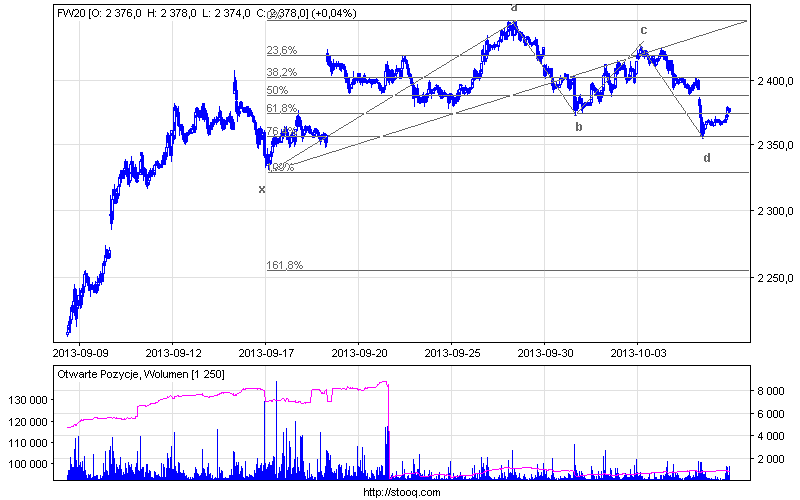
Task: Click the wave label c
Action: tap(643, 30)
